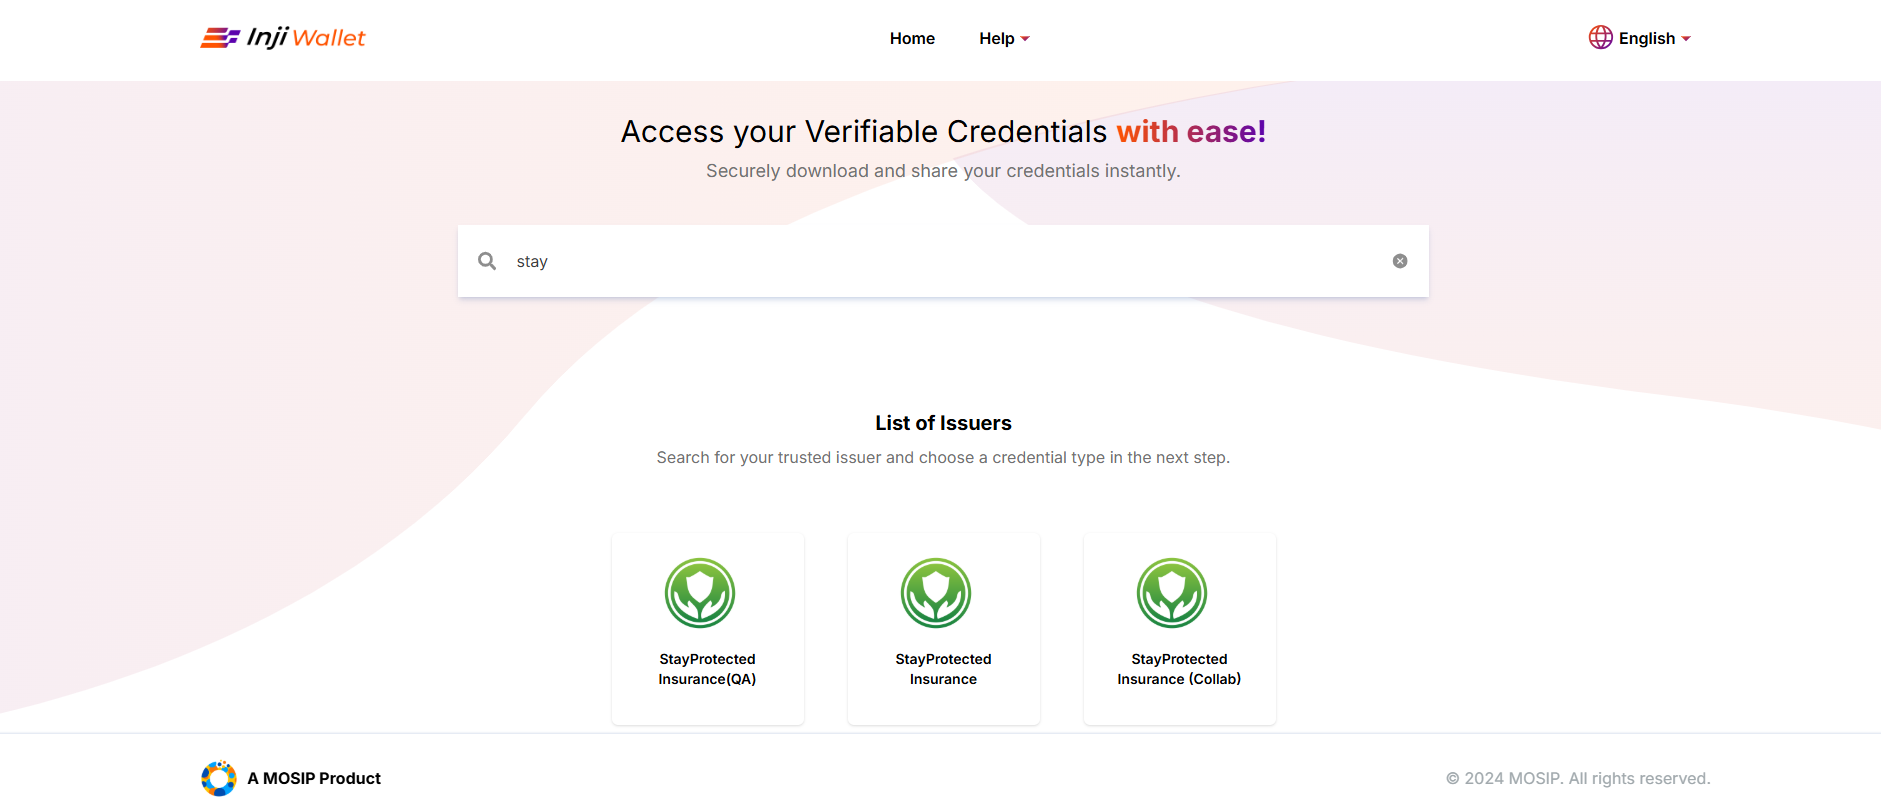The image size is (1881, 811).
Task: Click the plain "StayProtected Insurance" issuer name
Action: 943,669
